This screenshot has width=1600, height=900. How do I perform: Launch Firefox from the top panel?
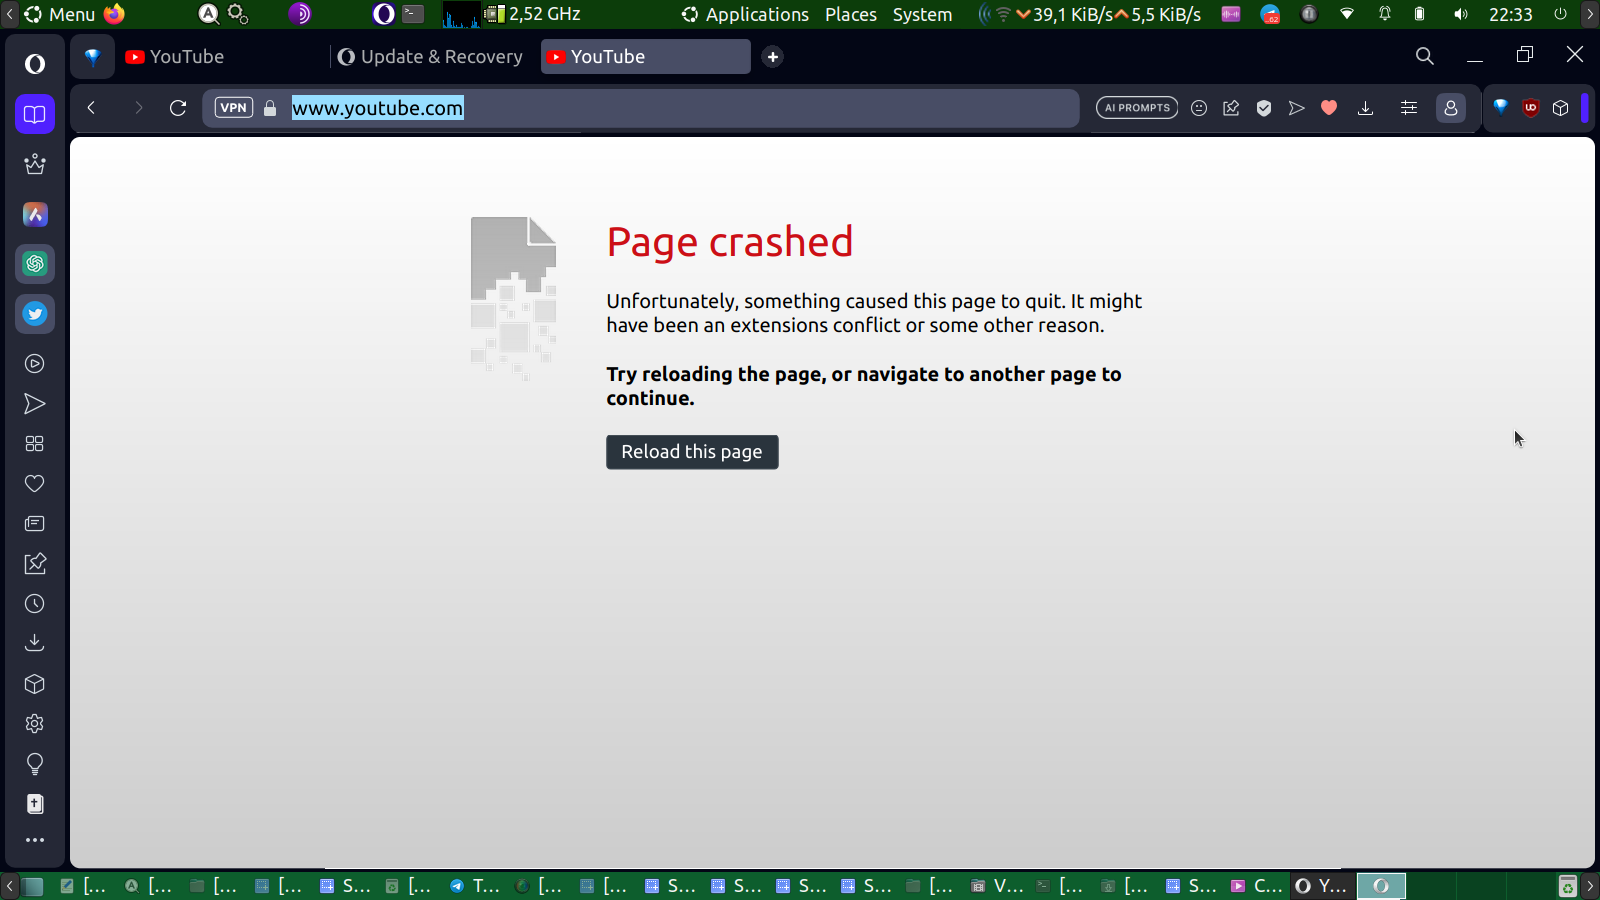click(x=114, y=14)
